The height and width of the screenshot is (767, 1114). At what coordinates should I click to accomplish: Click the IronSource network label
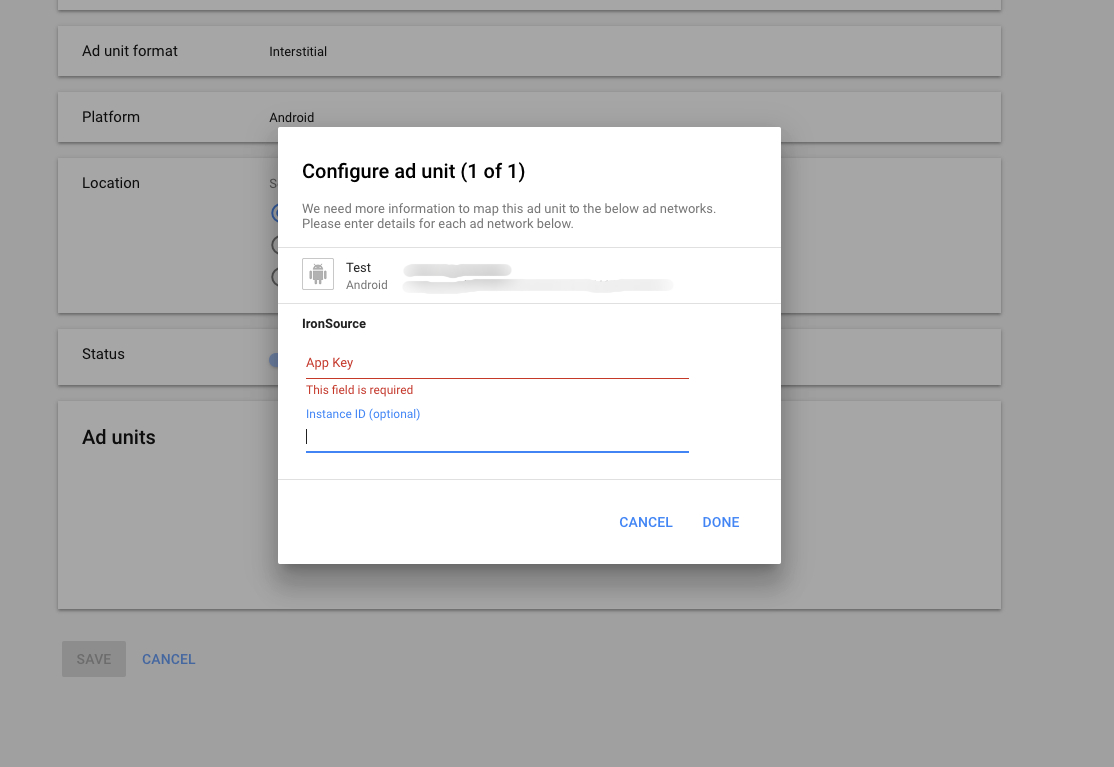[x=334, y=323]
